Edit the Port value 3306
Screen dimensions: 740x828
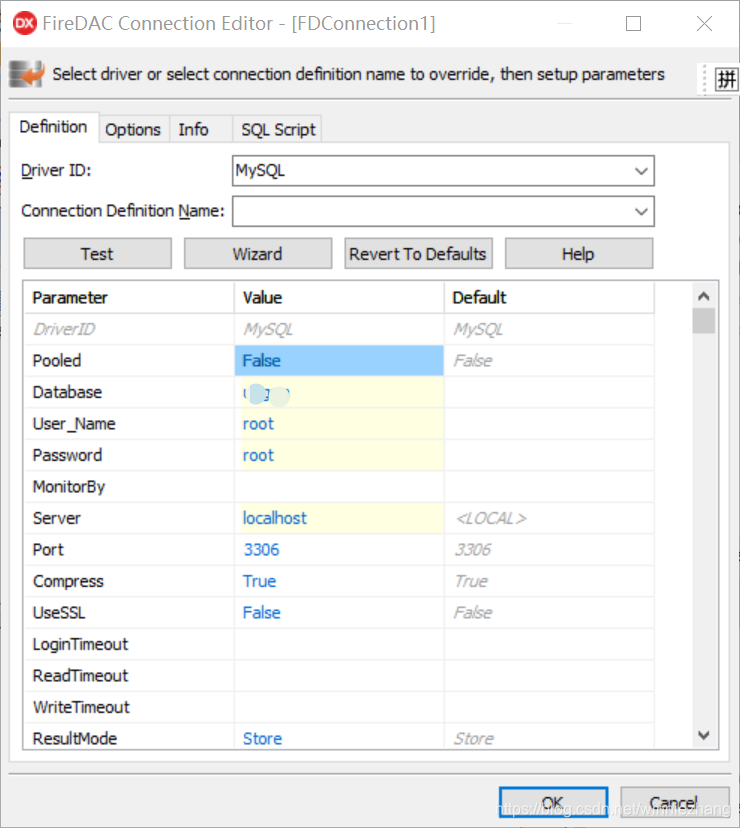[x=339, y=550]
